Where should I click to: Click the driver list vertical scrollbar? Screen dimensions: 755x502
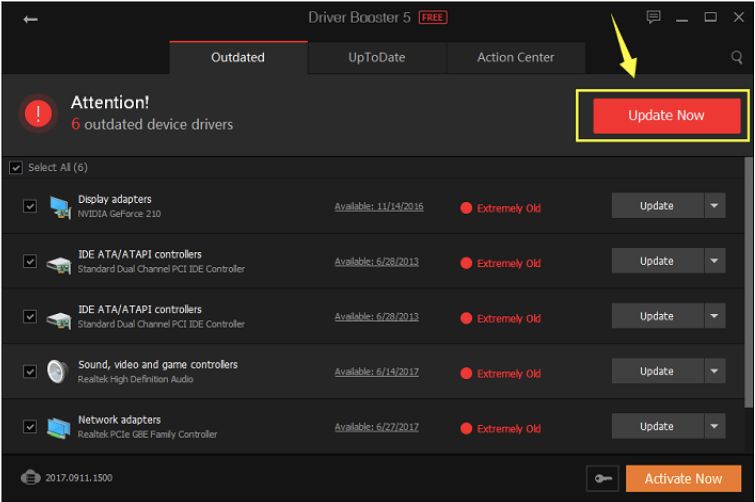click(748, 283)
